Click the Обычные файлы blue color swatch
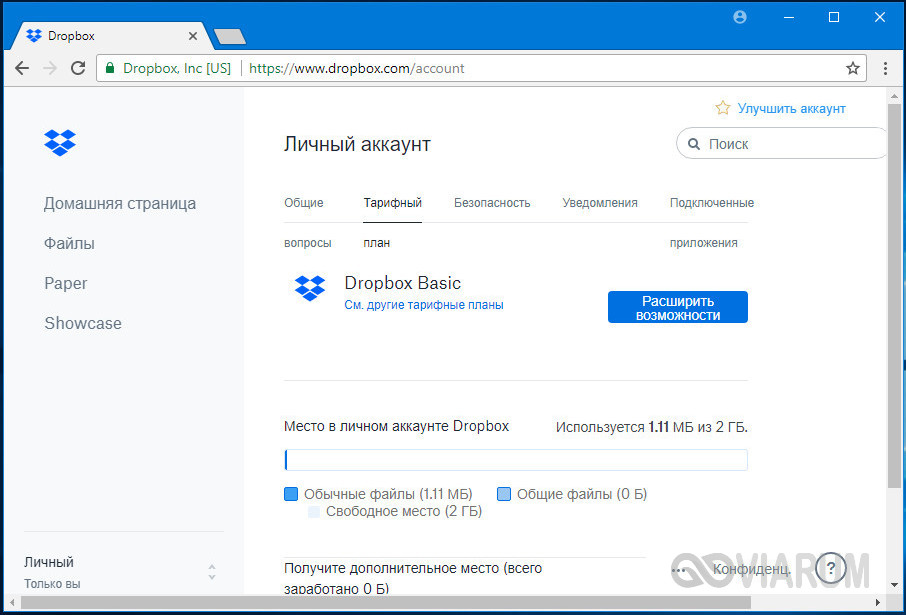The image size is (906, 615). (x=291, y=494)
